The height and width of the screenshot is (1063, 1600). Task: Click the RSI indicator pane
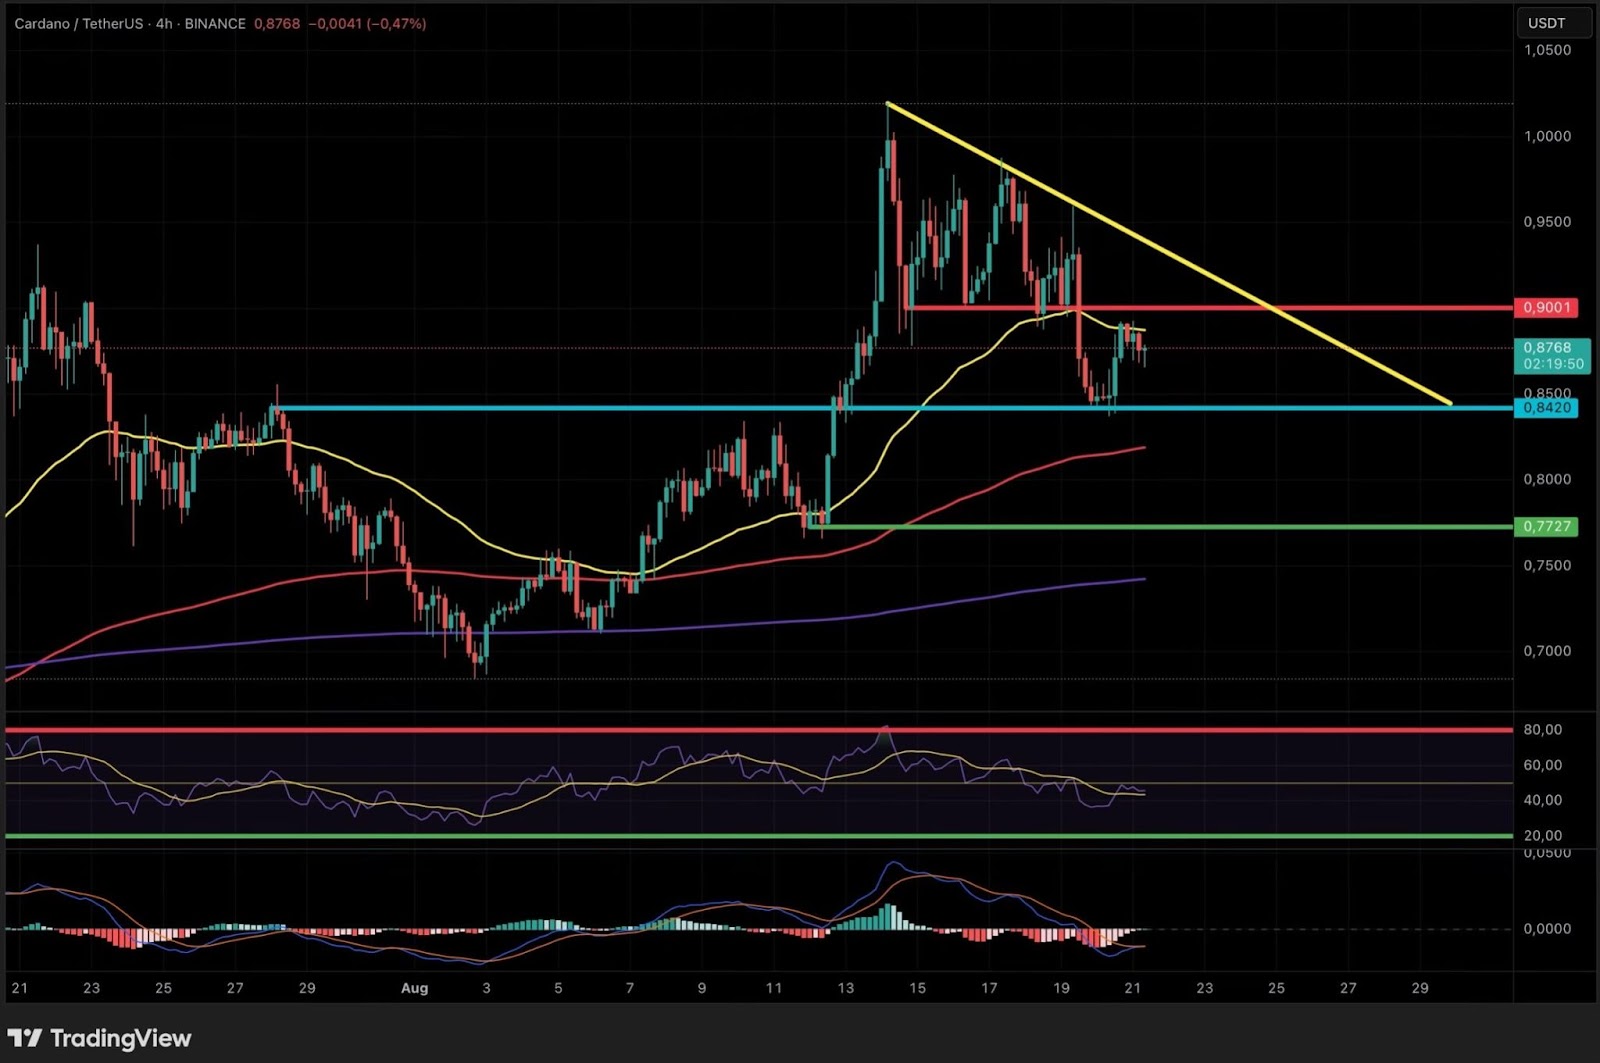(700, 780)
